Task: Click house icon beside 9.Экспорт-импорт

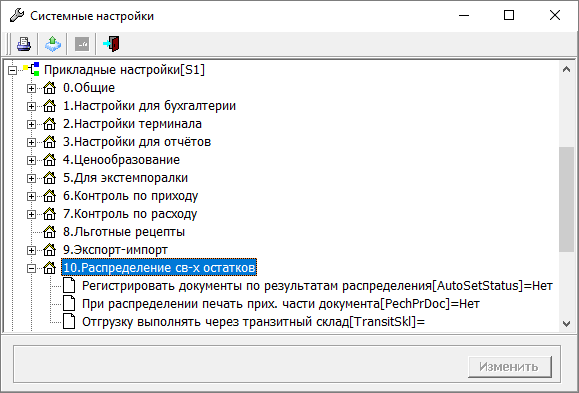Action: click(x=49, y=250)
